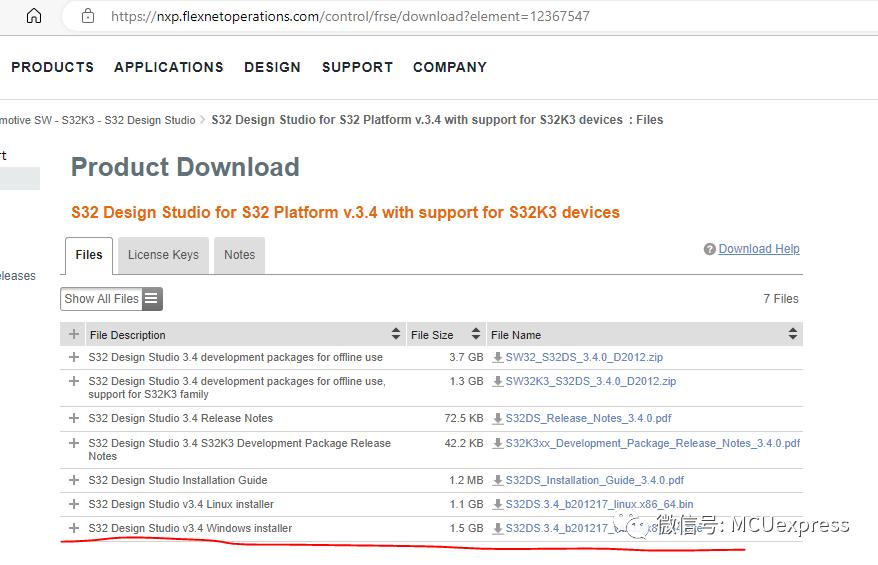This screenshot has width=878, height=565.
Task: Expand the Linux installer row
Action: point(73,505)
